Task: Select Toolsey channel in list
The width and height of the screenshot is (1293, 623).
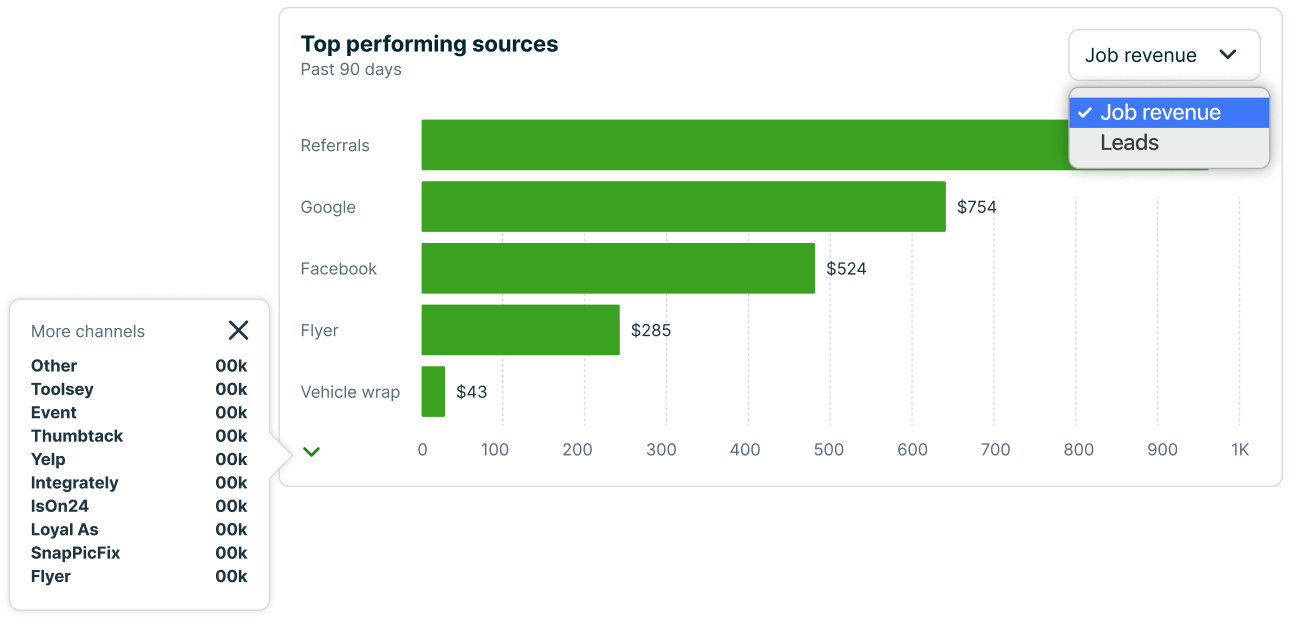Action: click(62, 389)
